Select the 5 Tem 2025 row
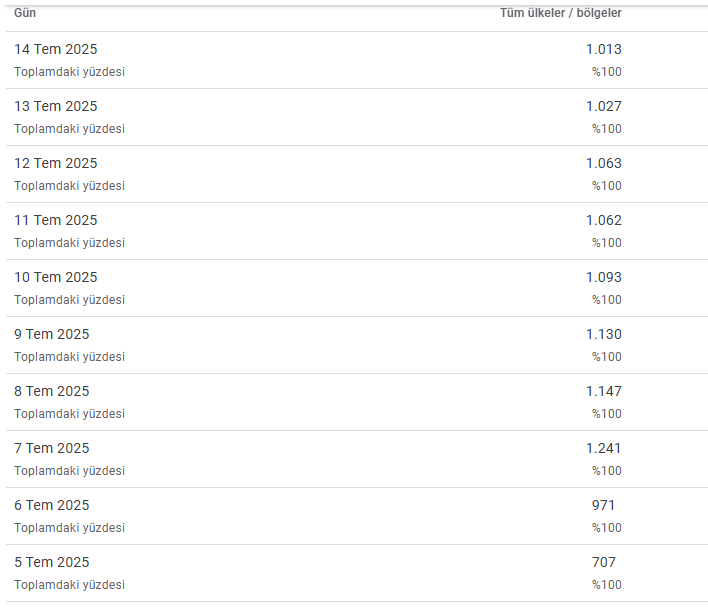The width and height of the screenshot is (708, 613). (x=357, y=573)
